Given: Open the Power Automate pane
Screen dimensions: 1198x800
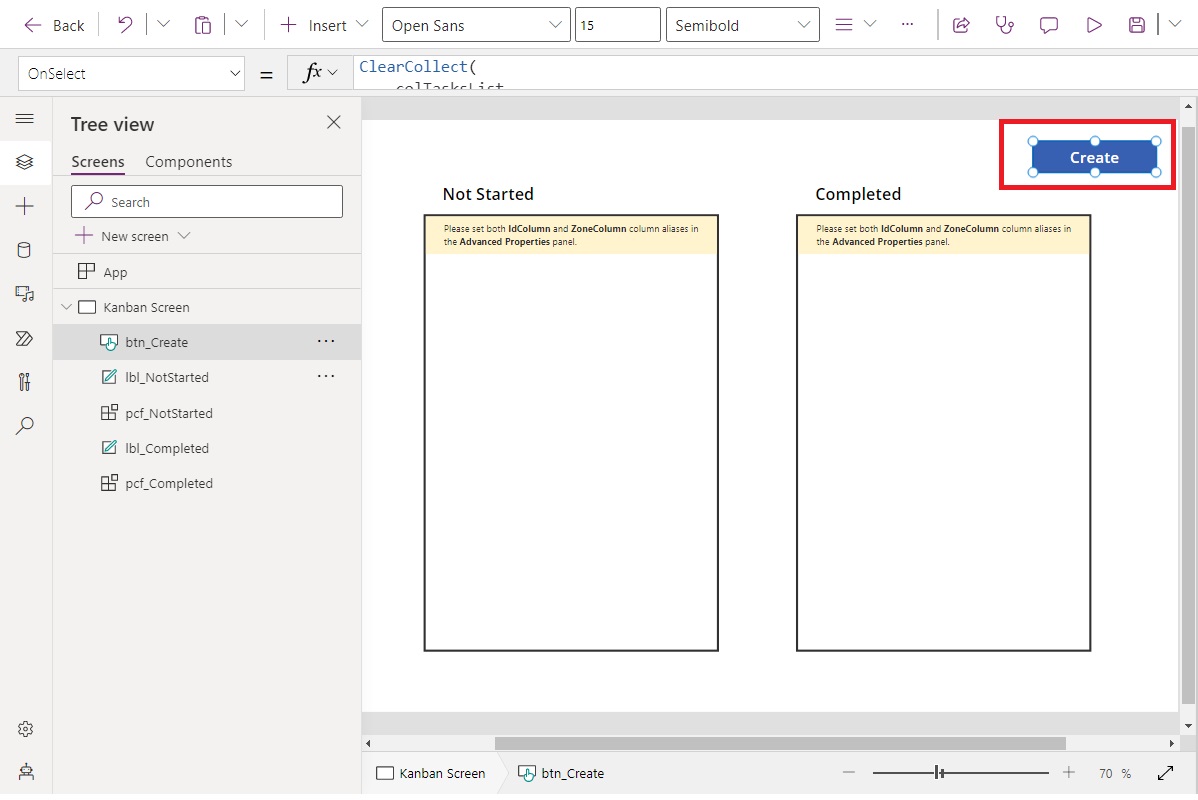Looking at the screenshot, I should tap(25, 338).
